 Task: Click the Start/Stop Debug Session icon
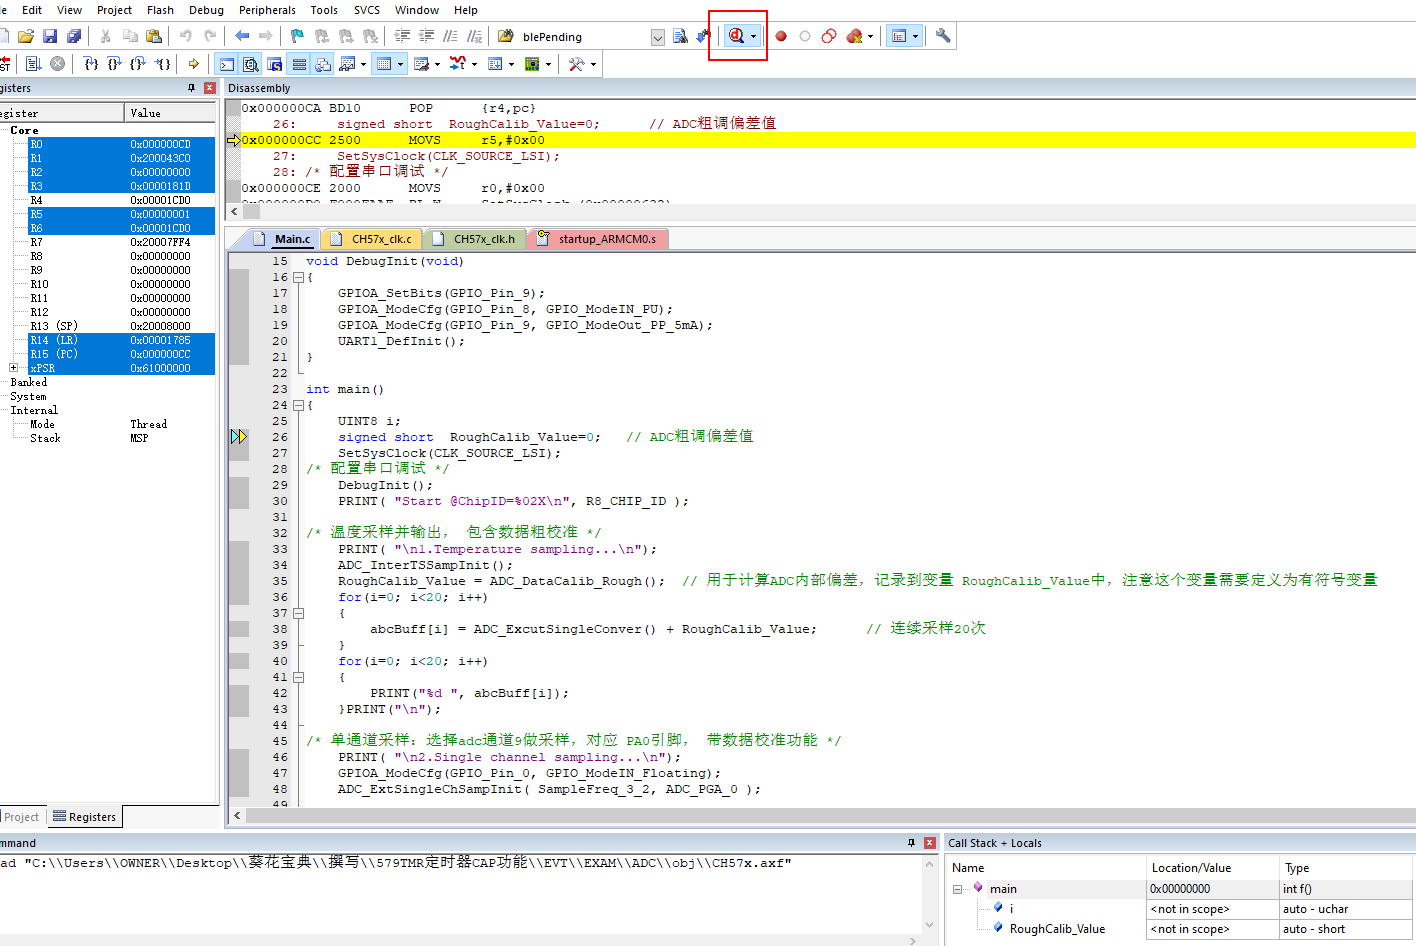[x=736, y=36]
